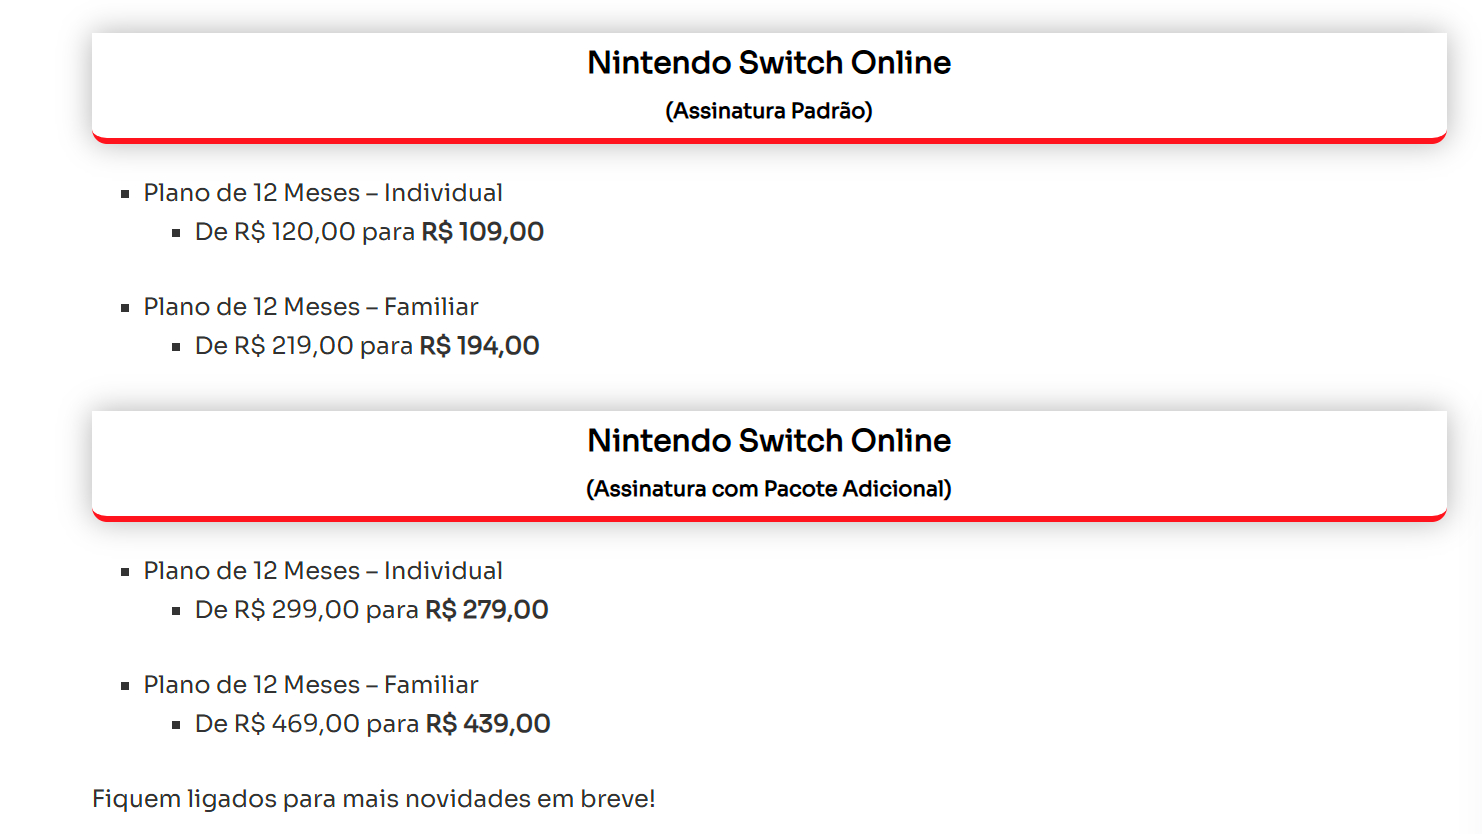
Task: Click the bold price R$ 279,00
Action: click(486, 610)
